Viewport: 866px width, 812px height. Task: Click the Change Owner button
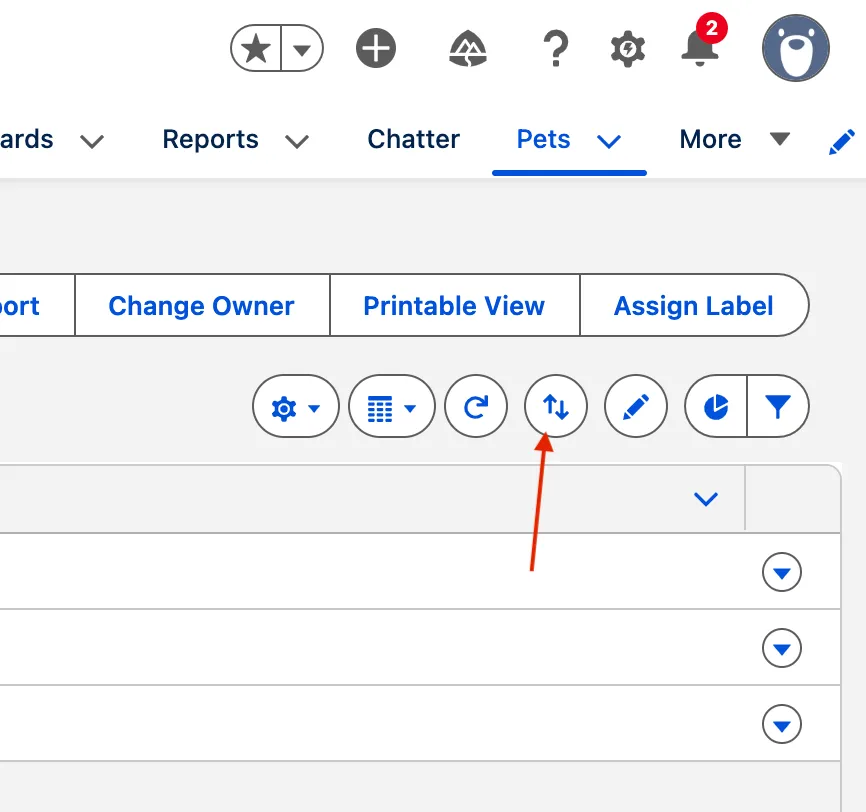tap(201, 305)
